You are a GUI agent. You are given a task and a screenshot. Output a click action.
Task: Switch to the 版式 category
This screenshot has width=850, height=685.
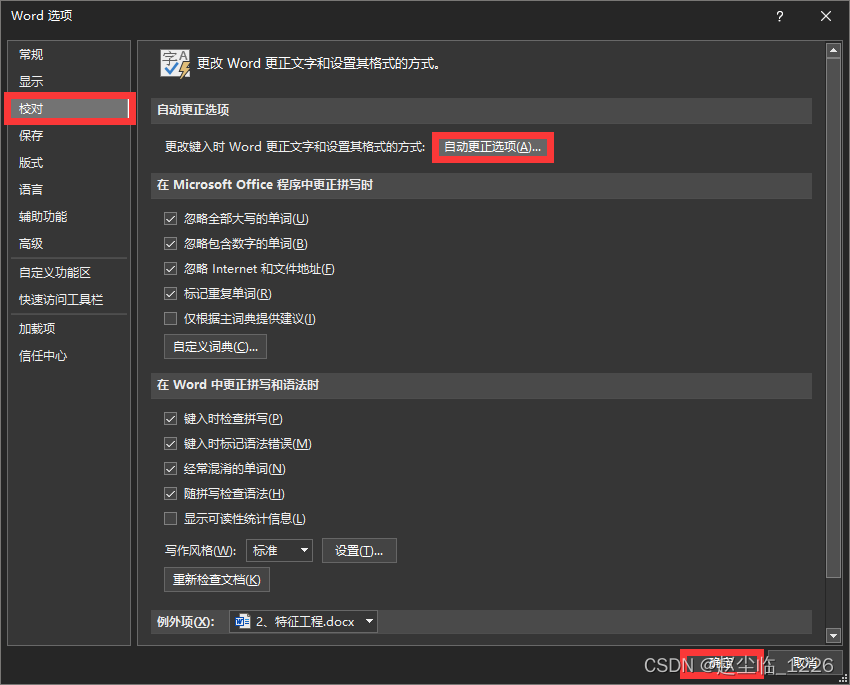69,163
